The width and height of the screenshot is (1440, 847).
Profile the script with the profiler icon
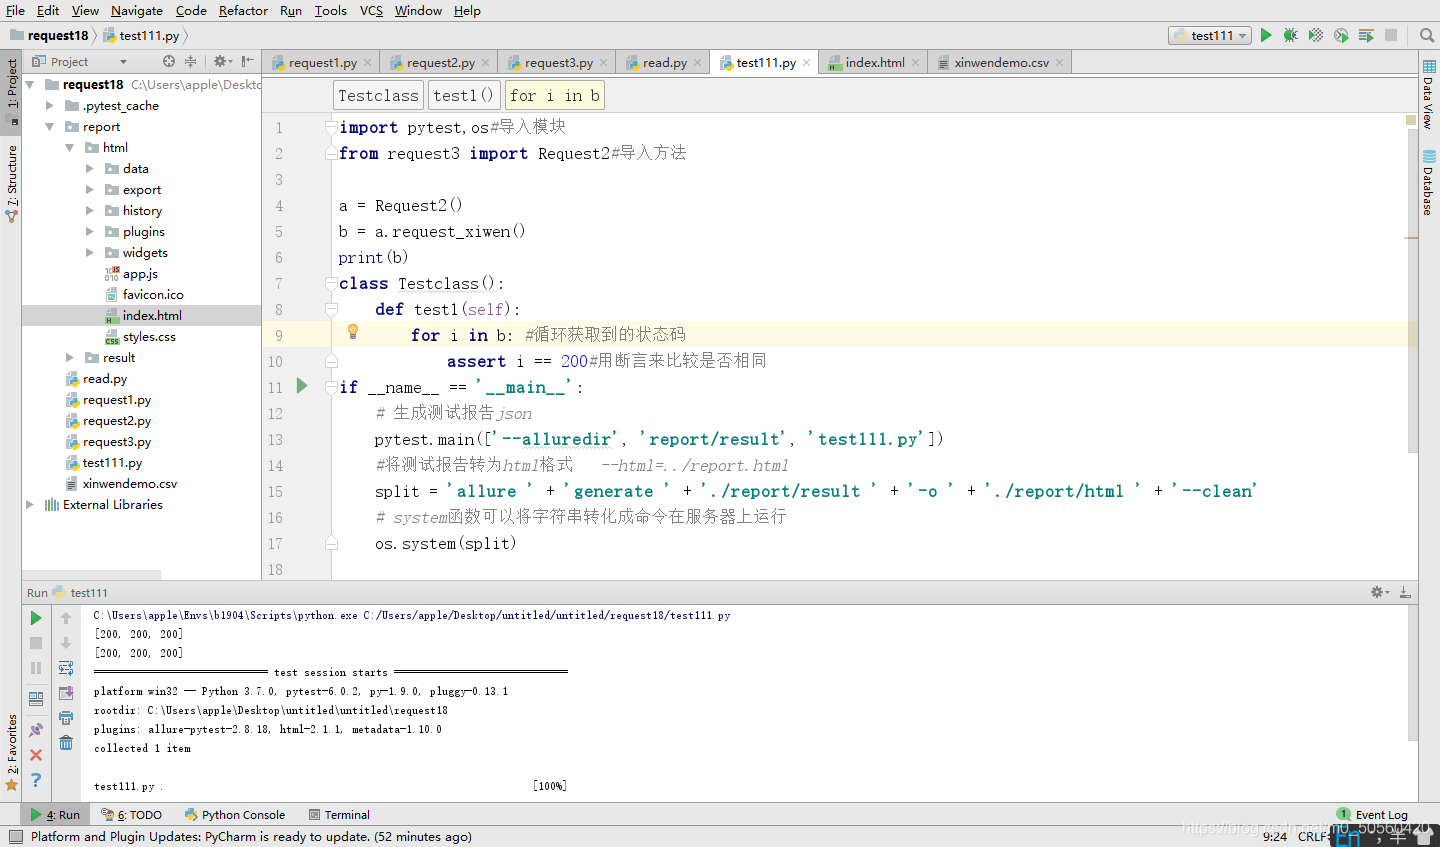click(1340, 36)
